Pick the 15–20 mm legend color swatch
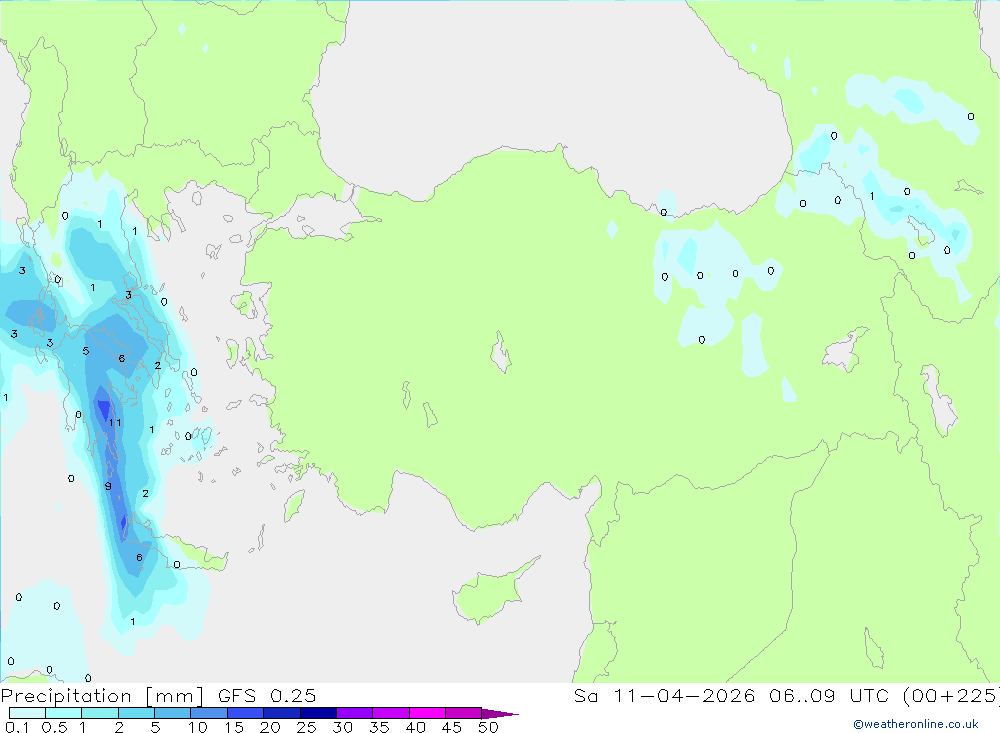The image size is (1000, 733). click(x=246, y=713)
